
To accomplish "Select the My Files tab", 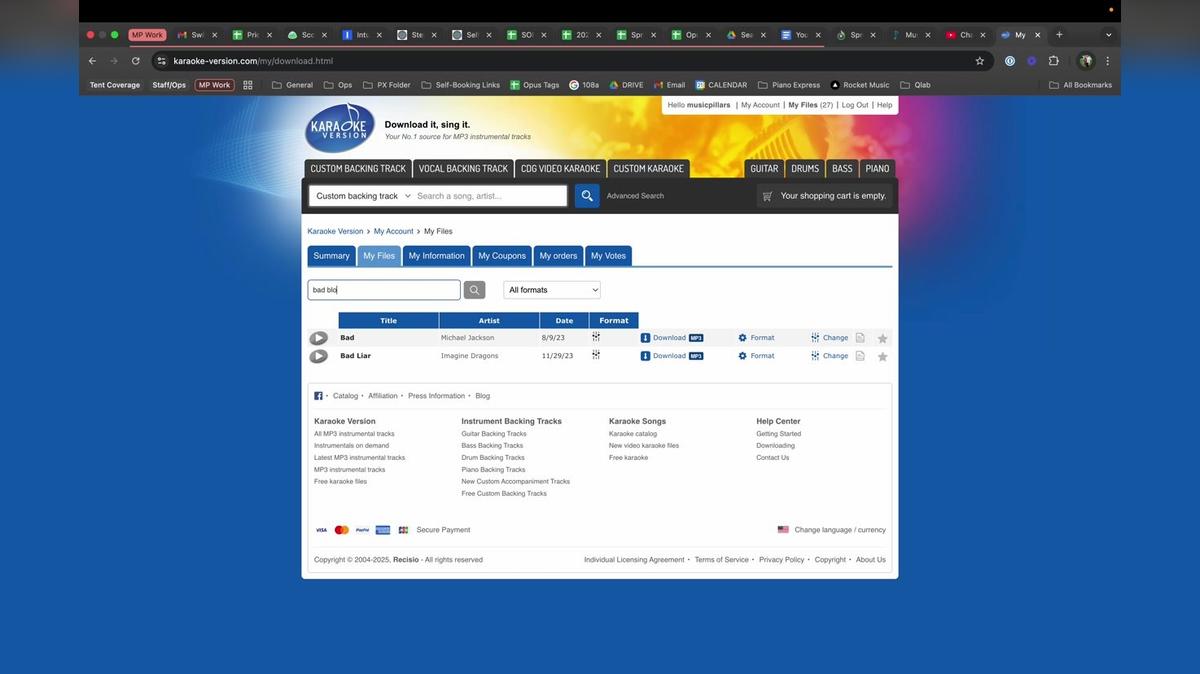I will tap(379, 256).
